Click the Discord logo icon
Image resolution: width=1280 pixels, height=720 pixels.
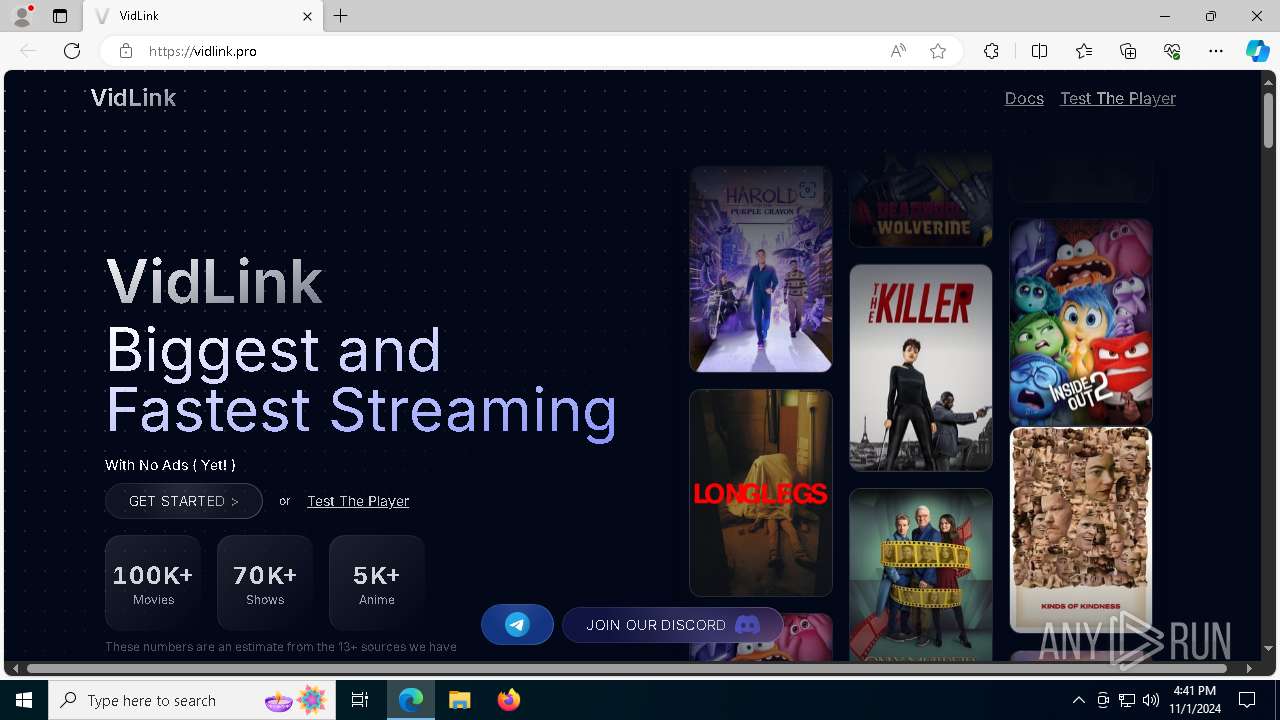747,625
